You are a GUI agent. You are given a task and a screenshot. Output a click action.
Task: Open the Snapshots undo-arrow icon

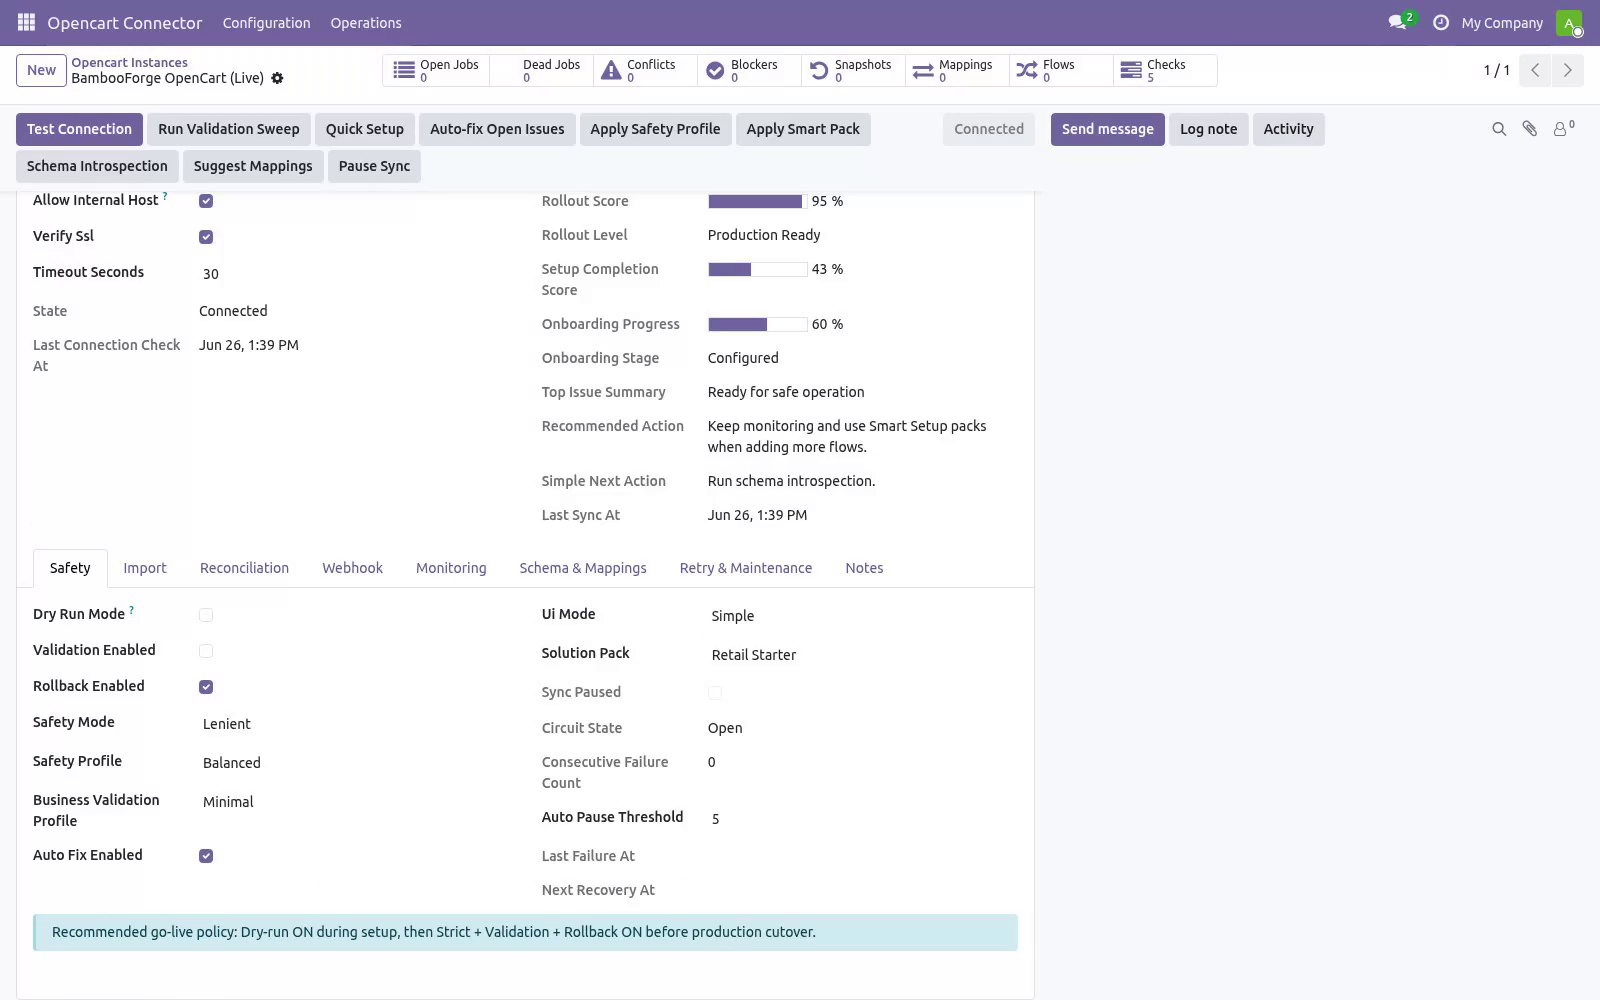click(819, 70)
